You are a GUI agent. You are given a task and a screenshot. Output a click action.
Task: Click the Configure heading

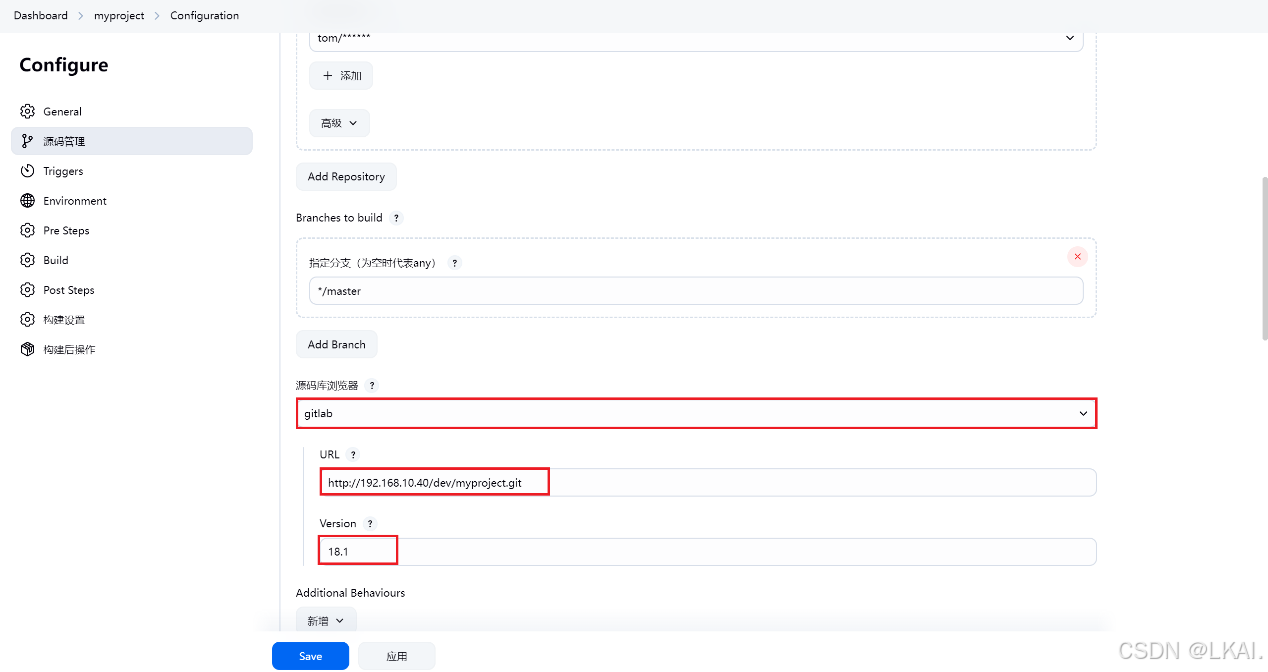[x=64, y=65]
